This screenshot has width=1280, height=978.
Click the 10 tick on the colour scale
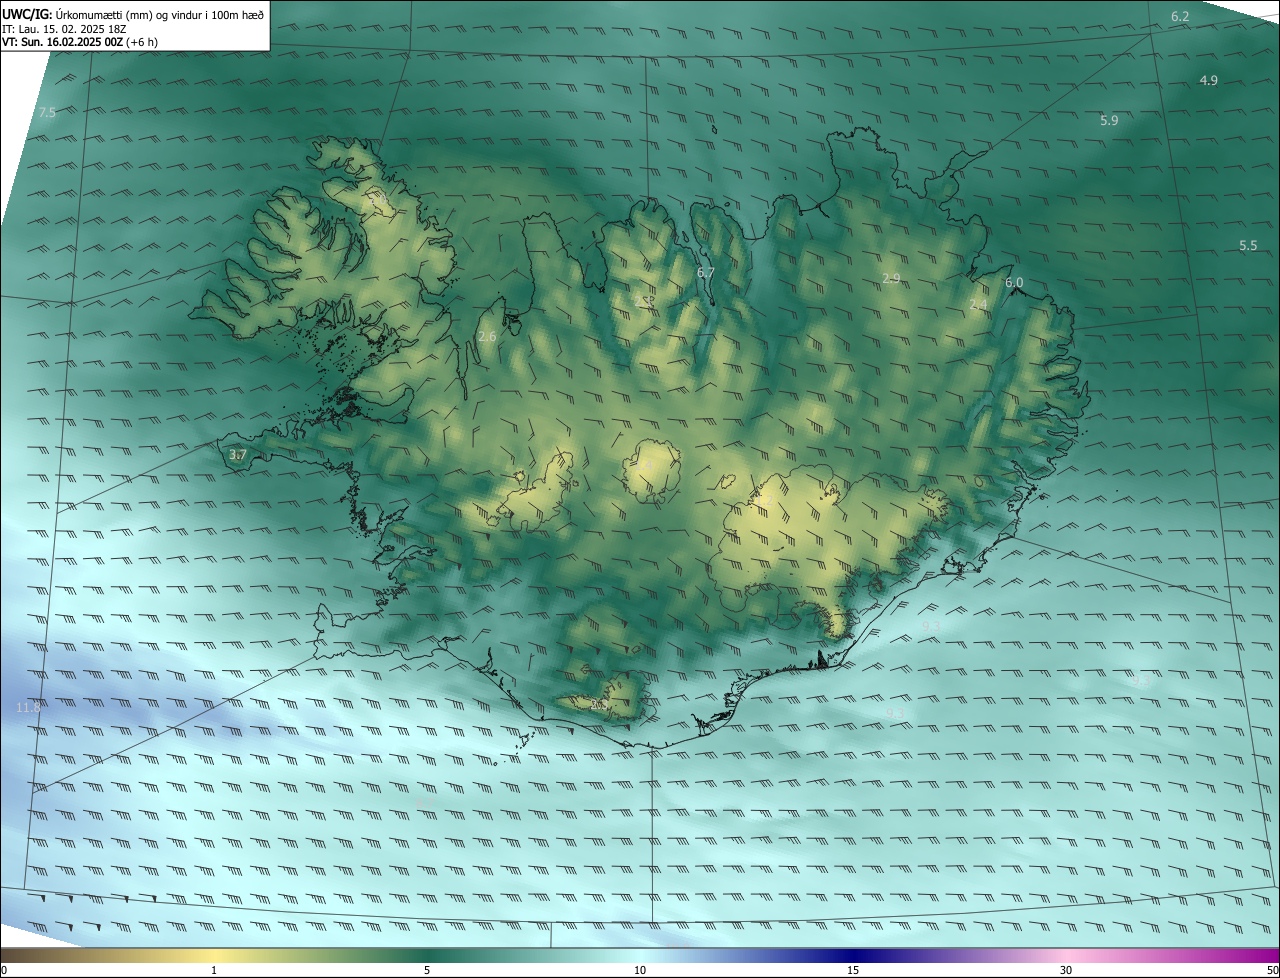pyautogui.click(x=640, y=970)
